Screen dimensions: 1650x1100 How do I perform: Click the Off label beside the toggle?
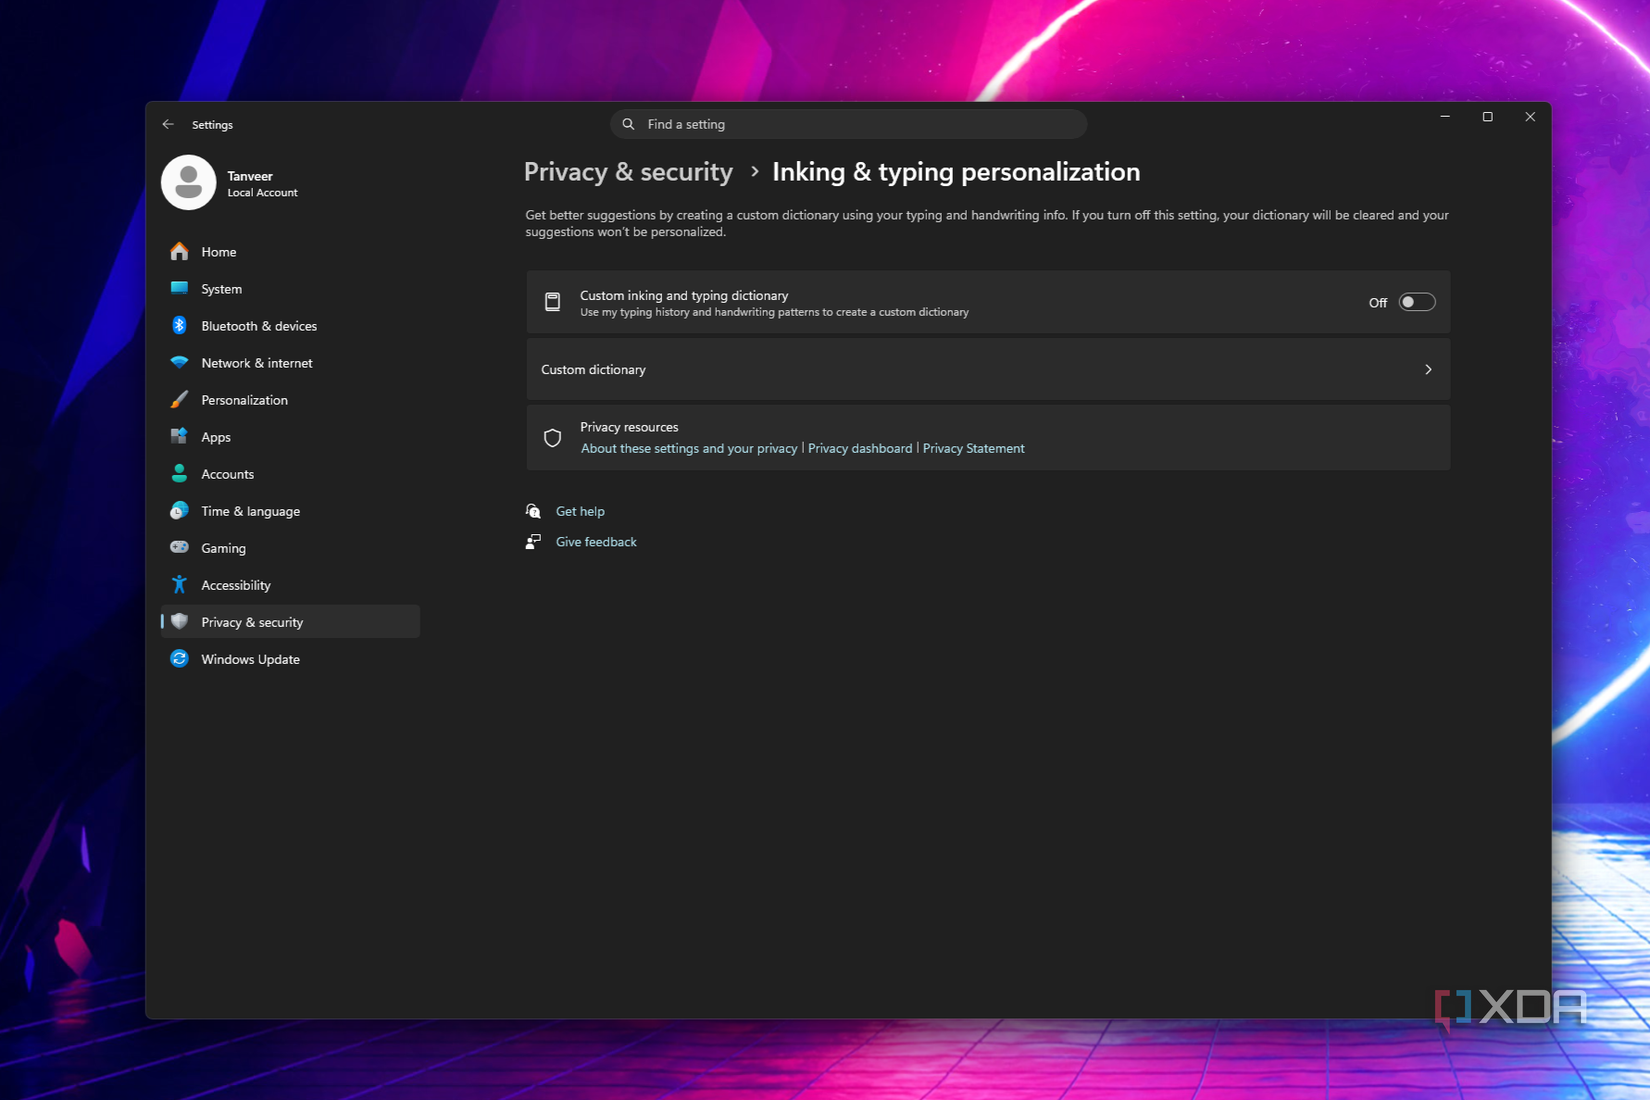click(x=1378, y=302)
